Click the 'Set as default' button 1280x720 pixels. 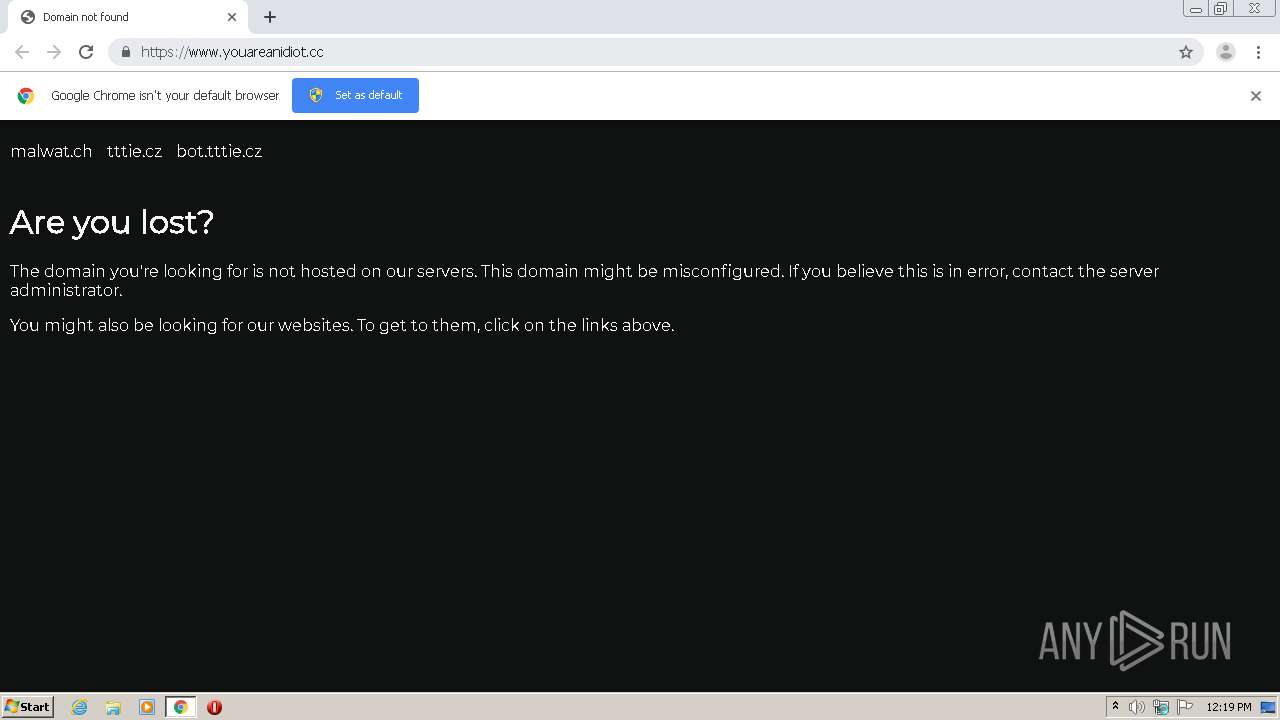(x=355, y=95)
